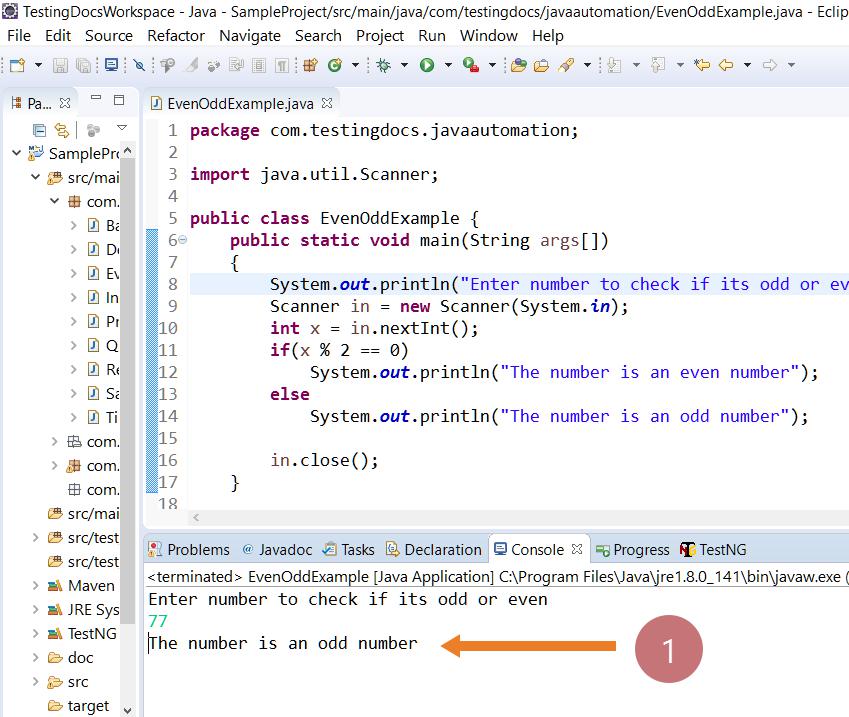Minimize the Package Explorer panel
849x717 pixels.
pos(96,99)
